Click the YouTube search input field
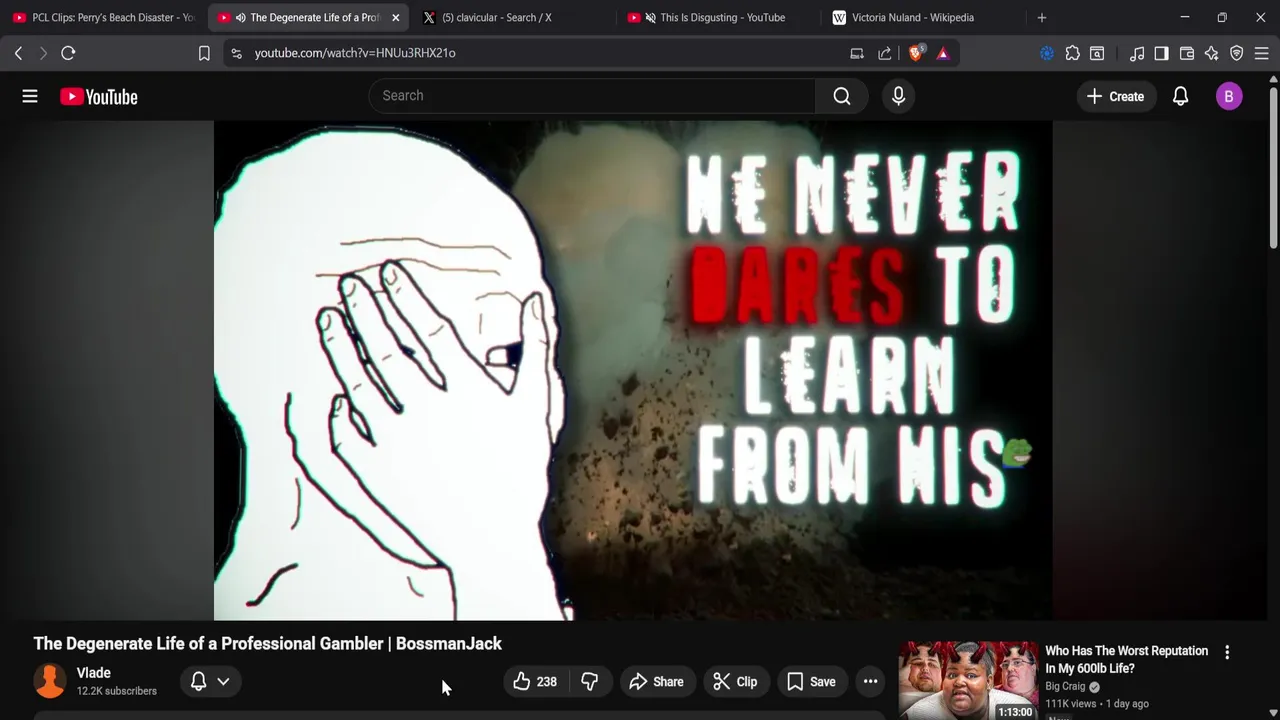1280x720 pixels. coord(592,96)
